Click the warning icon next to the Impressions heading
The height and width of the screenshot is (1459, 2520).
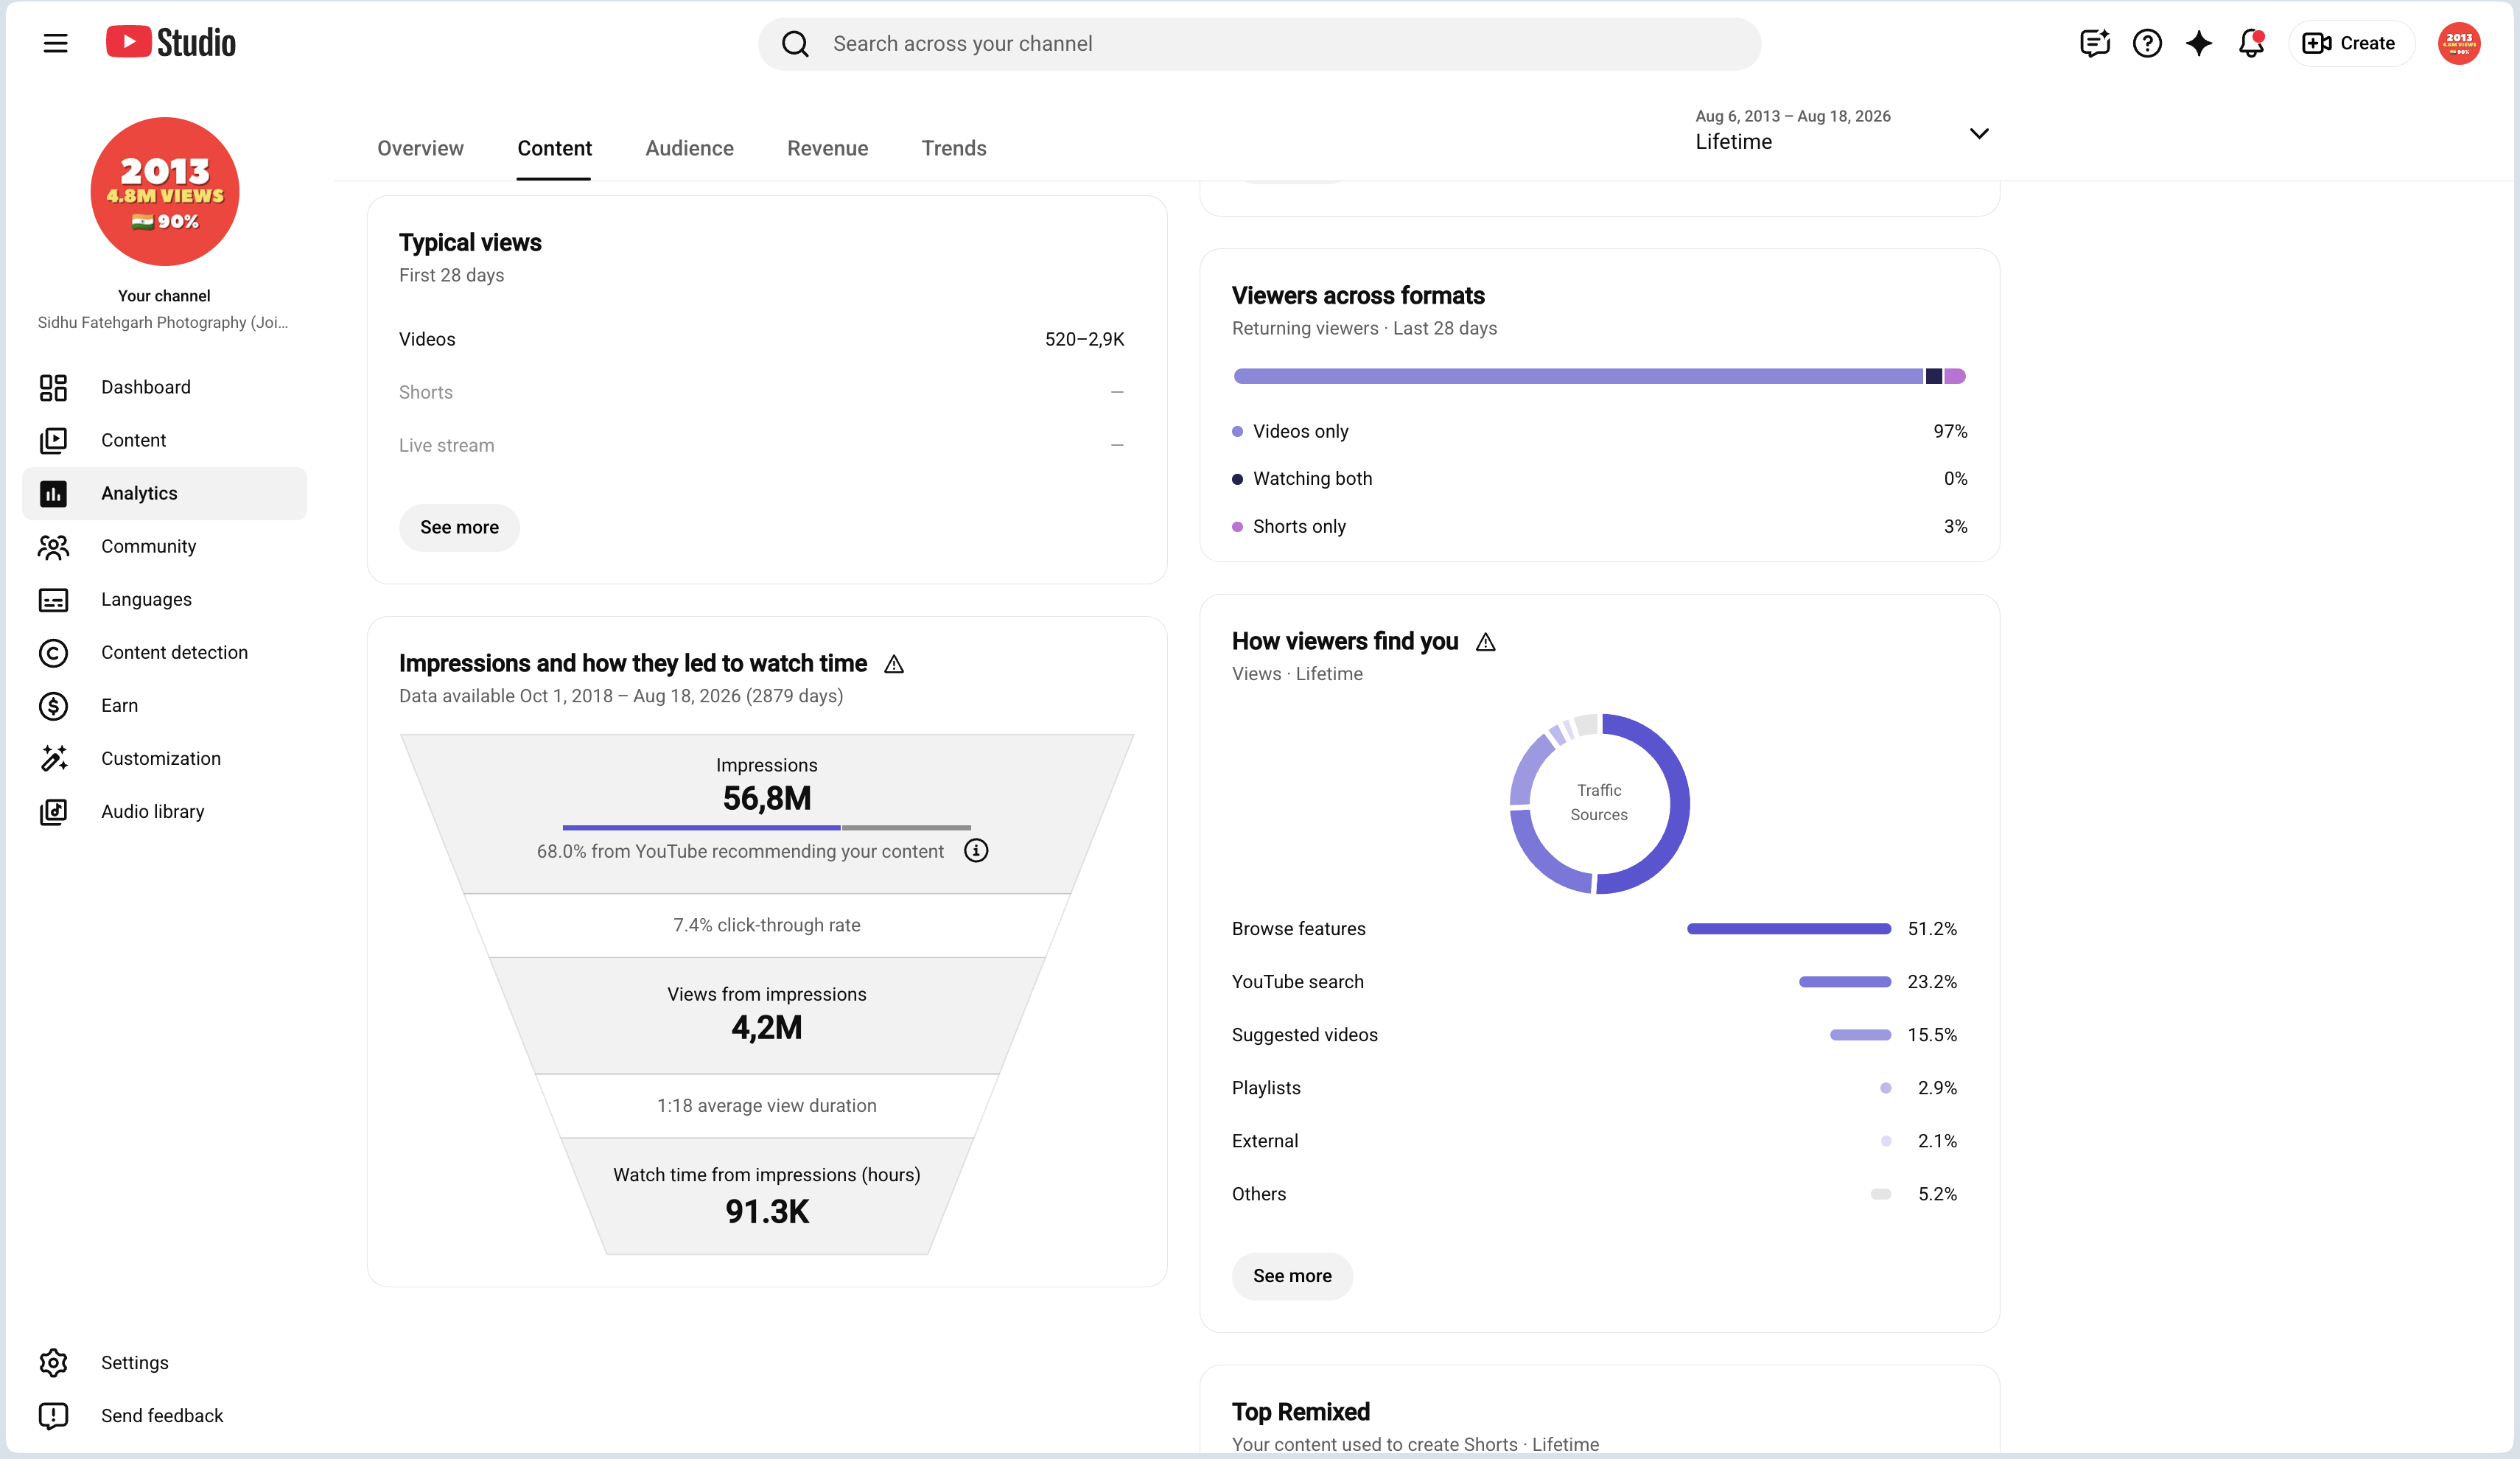894,664
